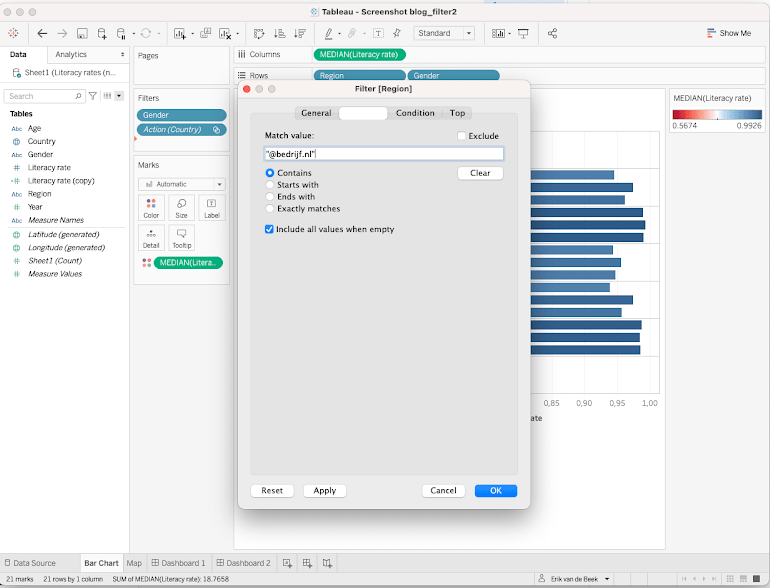This screenshot has width=770, height=588.
Task: Toggle Include all values when empty
Action: pos(269,229)
